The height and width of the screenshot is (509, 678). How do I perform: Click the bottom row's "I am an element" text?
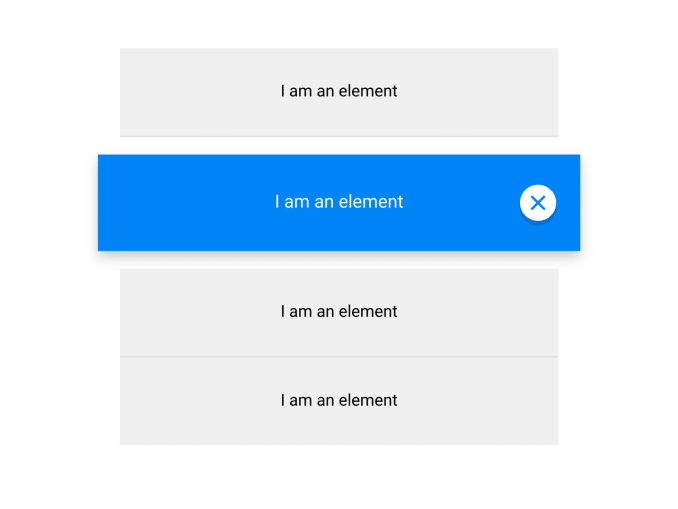tap(339, 400)
